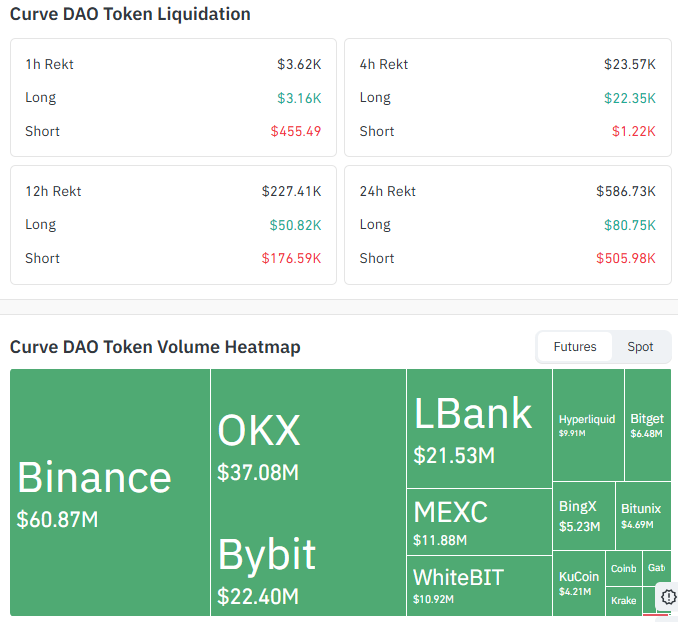Viewport: 678px width, 622px height.
Task: Select the 24h Long value $80.75K
Action: pos(630,225)
